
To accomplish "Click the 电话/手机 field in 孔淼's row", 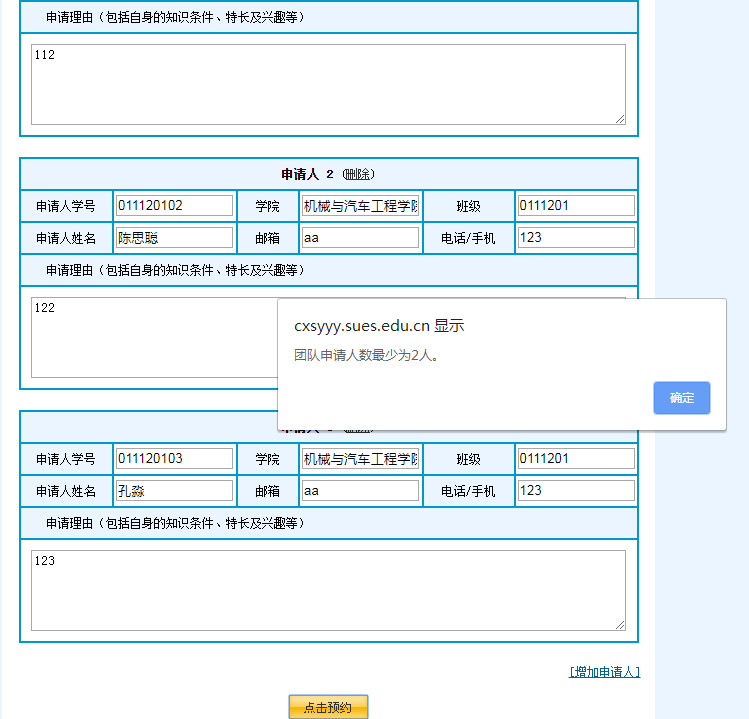I will (x=576, y=491).
